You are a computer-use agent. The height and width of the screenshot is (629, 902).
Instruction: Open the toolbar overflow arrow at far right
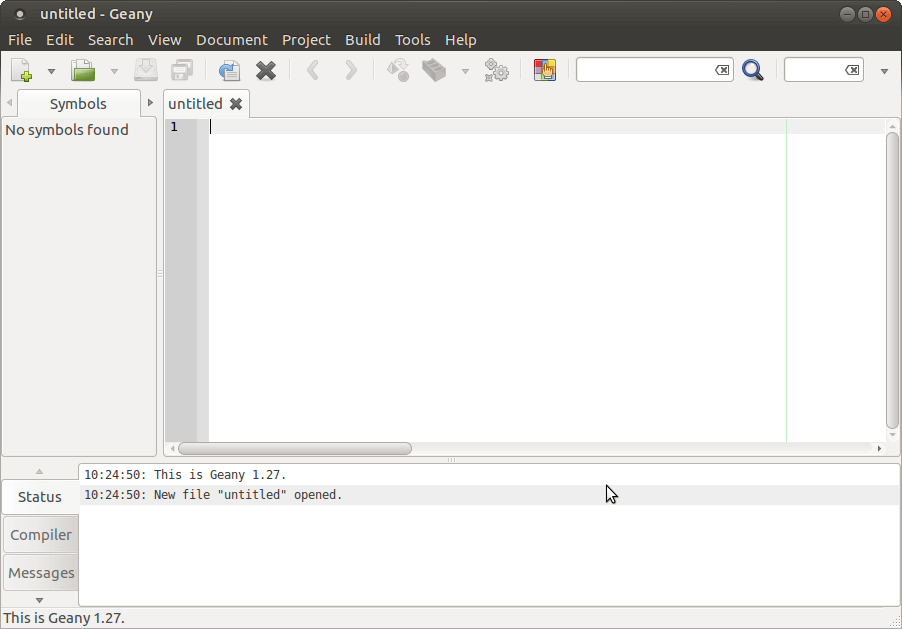(884, 72)
